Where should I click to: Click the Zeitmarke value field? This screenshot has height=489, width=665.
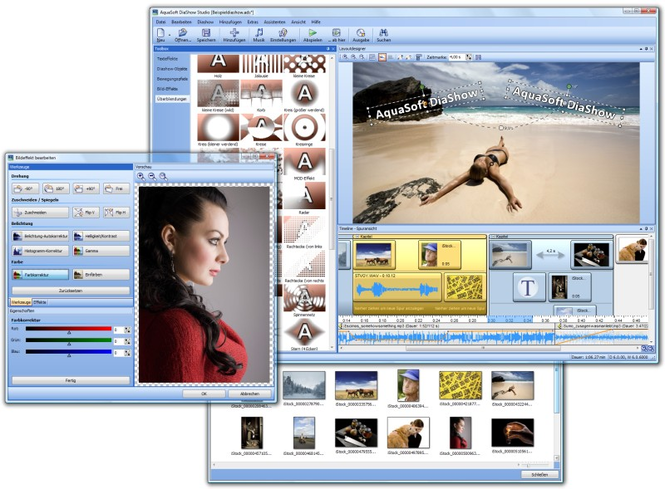coord(456,57)
